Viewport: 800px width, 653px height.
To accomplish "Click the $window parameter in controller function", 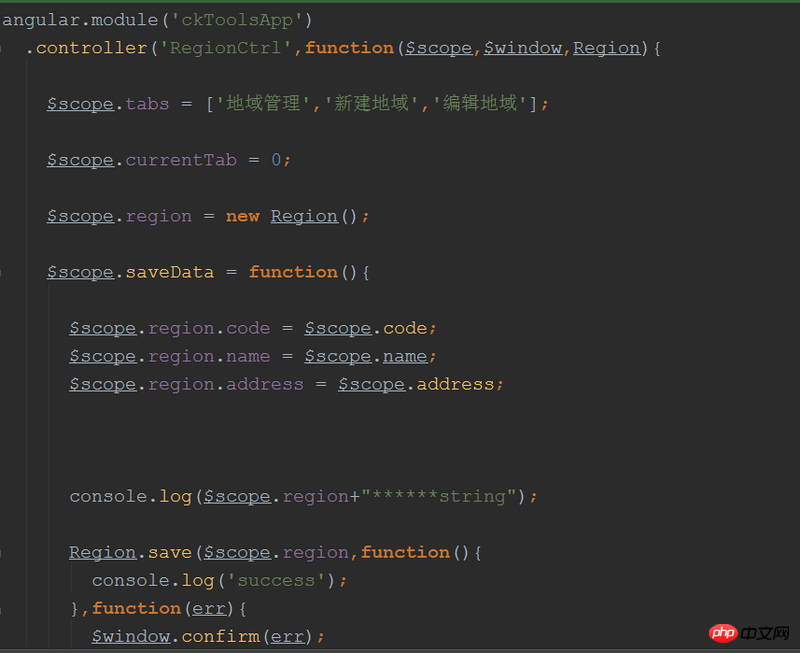I will point(522,48).
